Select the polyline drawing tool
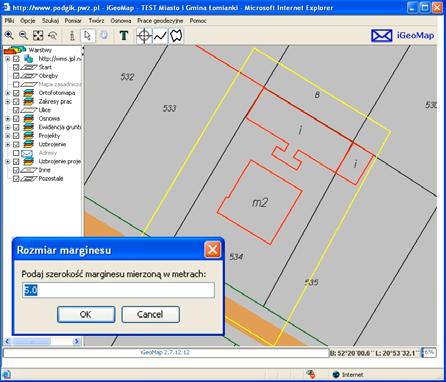The width and height of the screenshot is (446, 382). coord(160,36)
